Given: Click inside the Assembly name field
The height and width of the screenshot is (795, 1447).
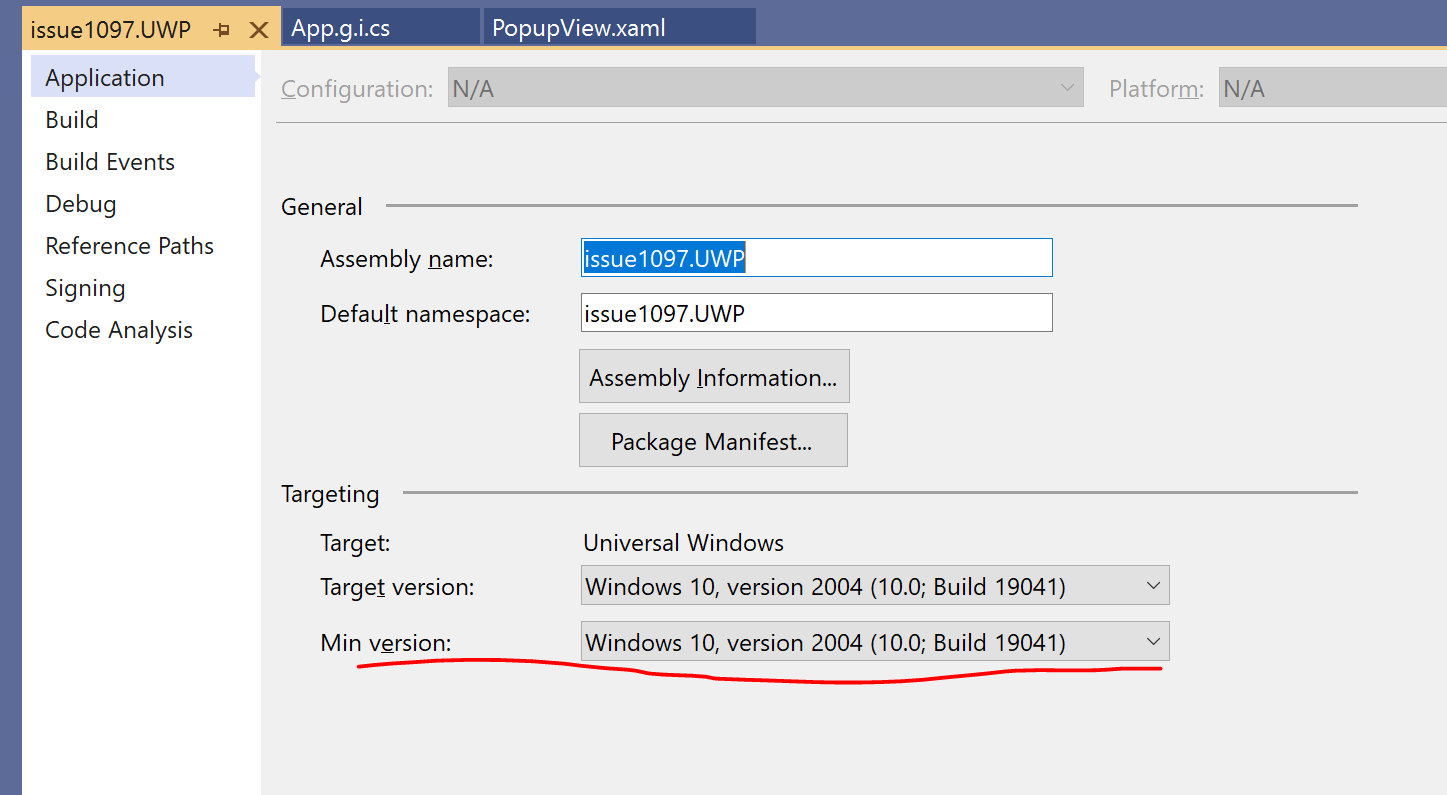Looking at the screenshot, I should click(x=816, y=257).
